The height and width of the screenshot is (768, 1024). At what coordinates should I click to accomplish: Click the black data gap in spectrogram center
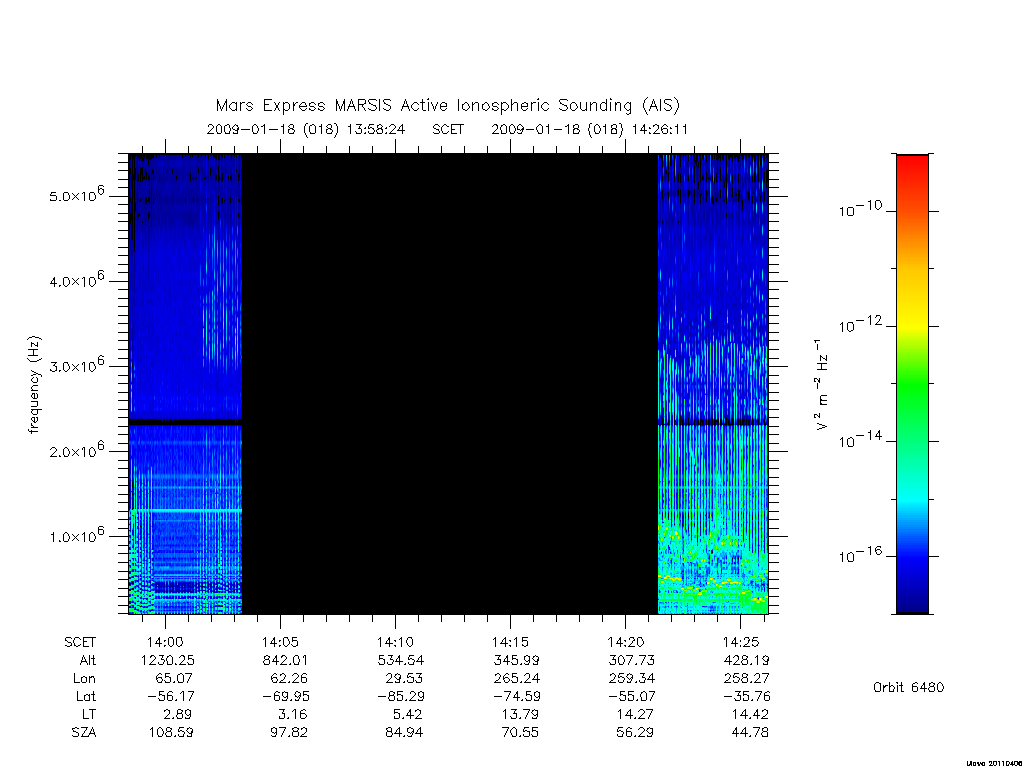pos(450,384)
